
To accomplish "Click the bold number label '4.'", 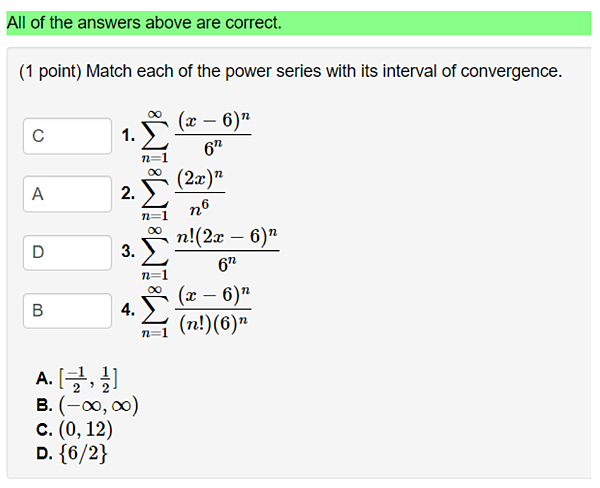I will [128, 310].
